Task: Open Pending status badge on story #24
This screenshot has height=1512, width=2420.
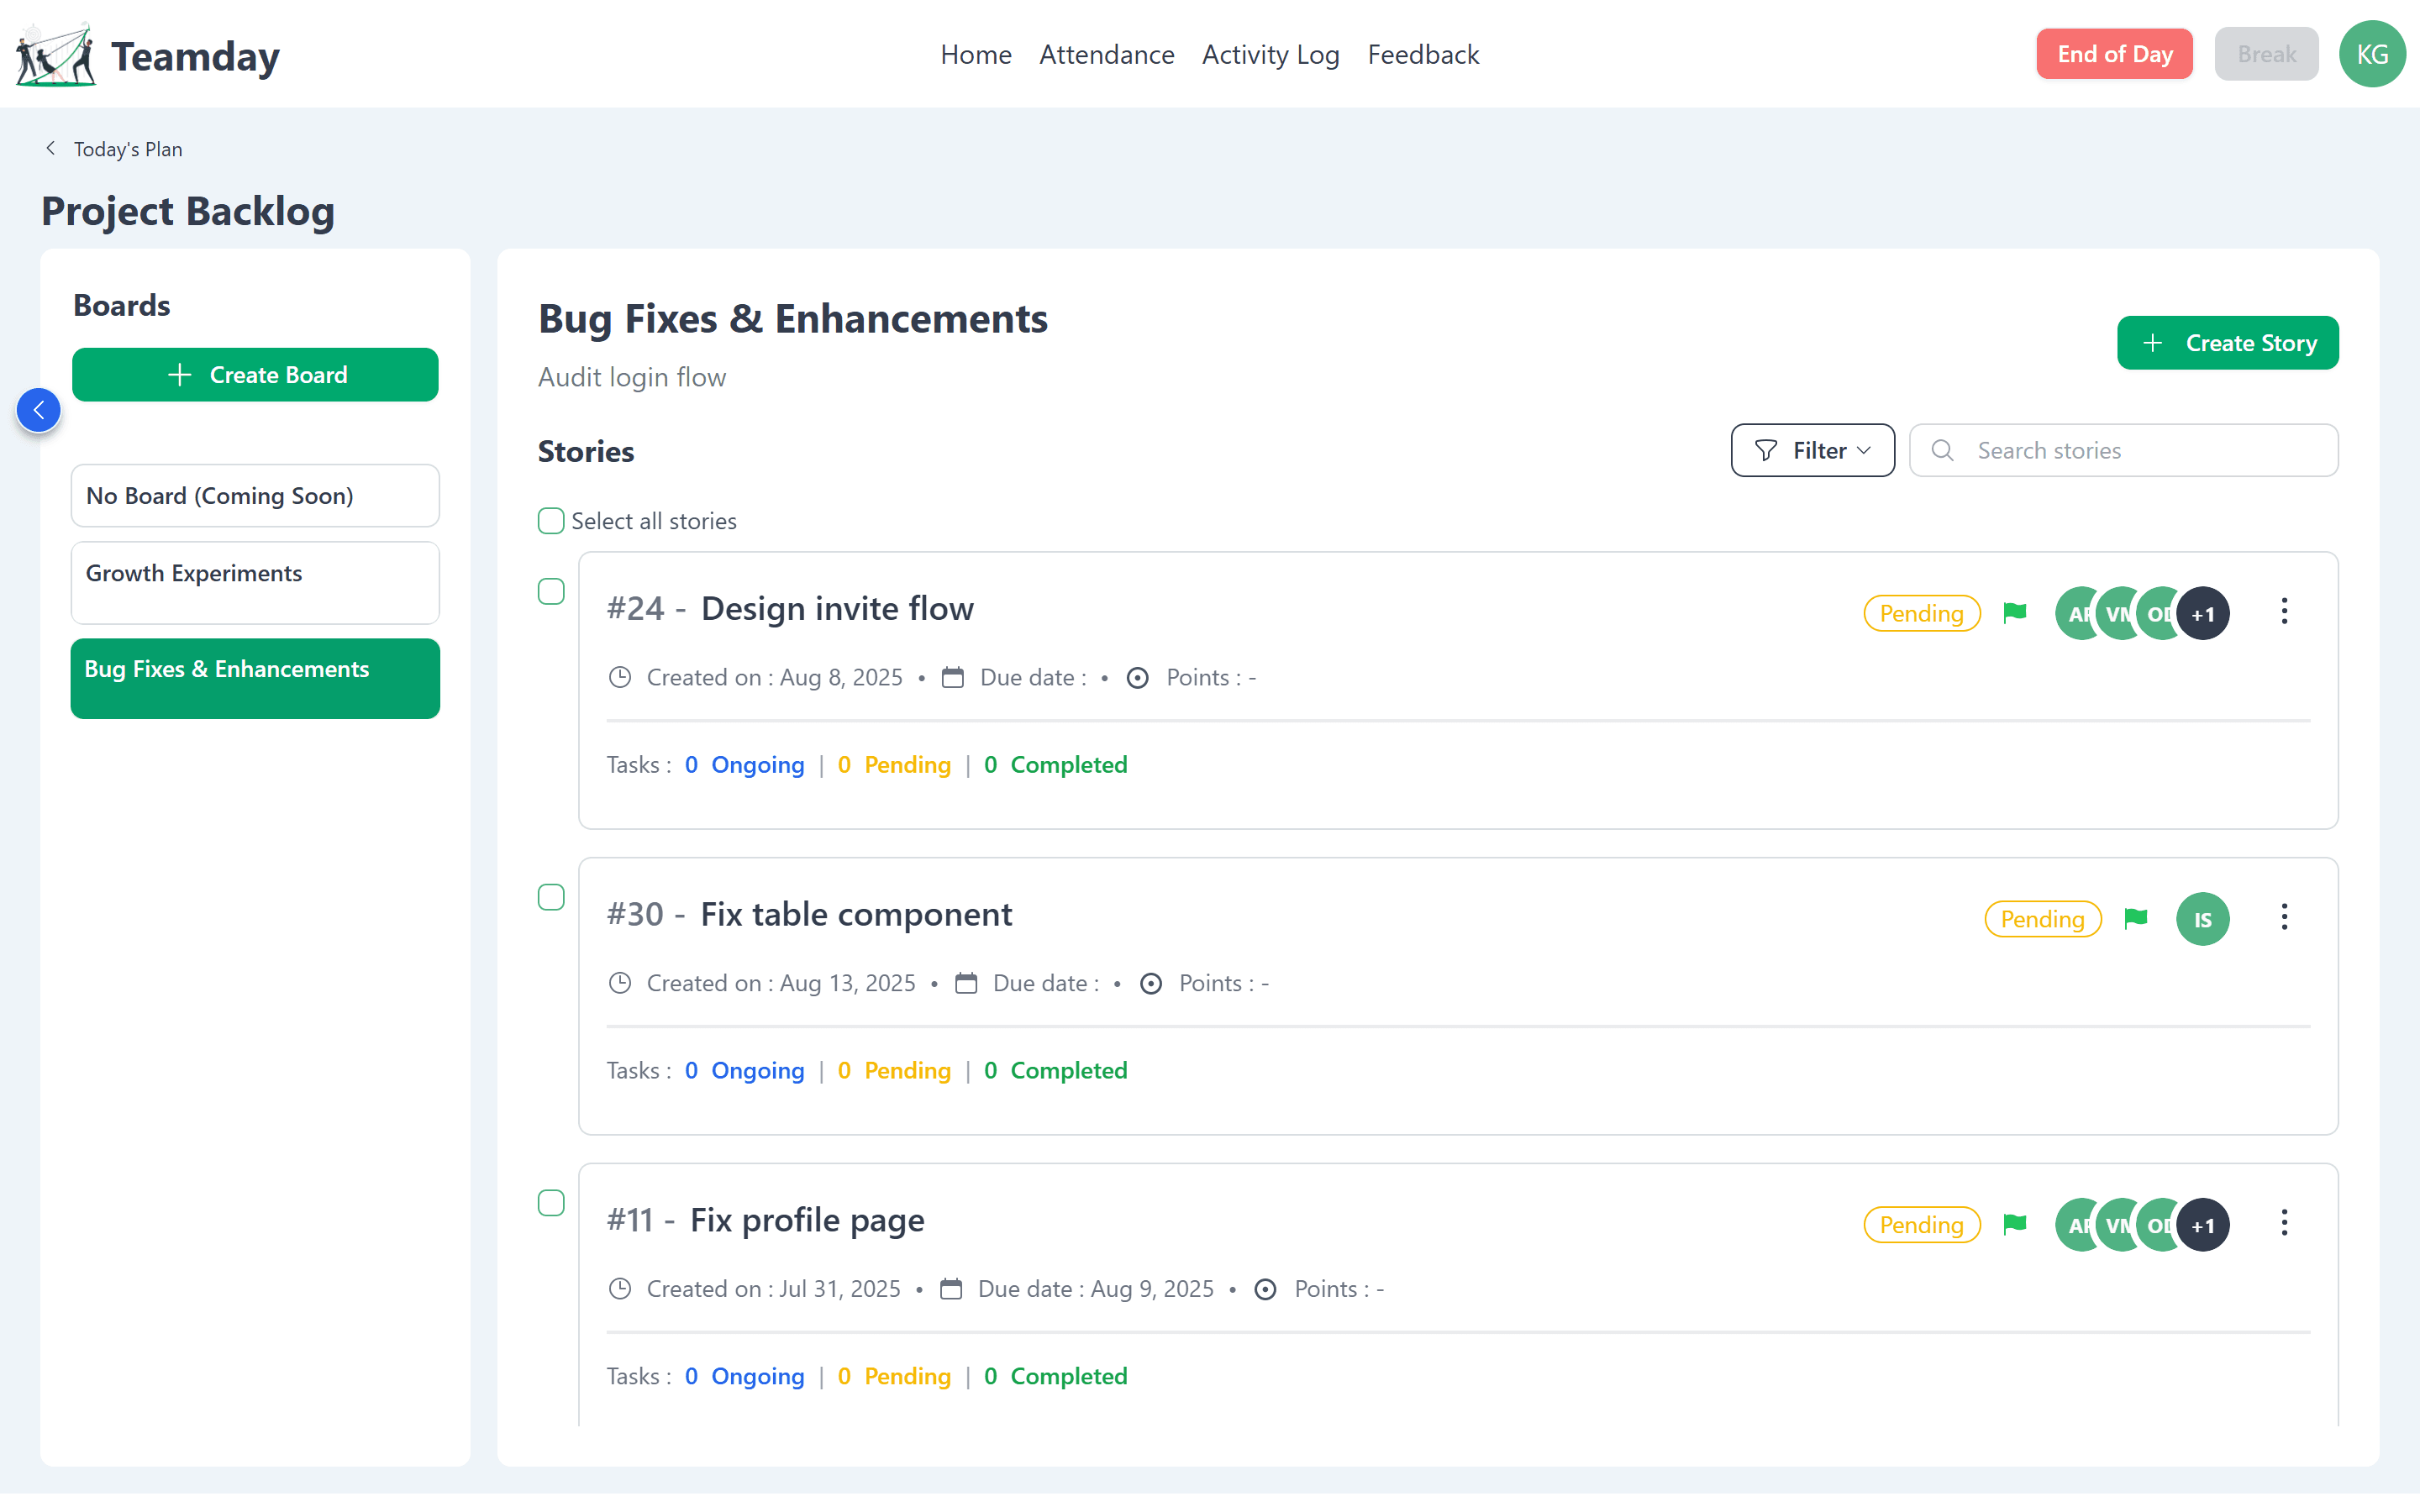Action: point(1921,614)
